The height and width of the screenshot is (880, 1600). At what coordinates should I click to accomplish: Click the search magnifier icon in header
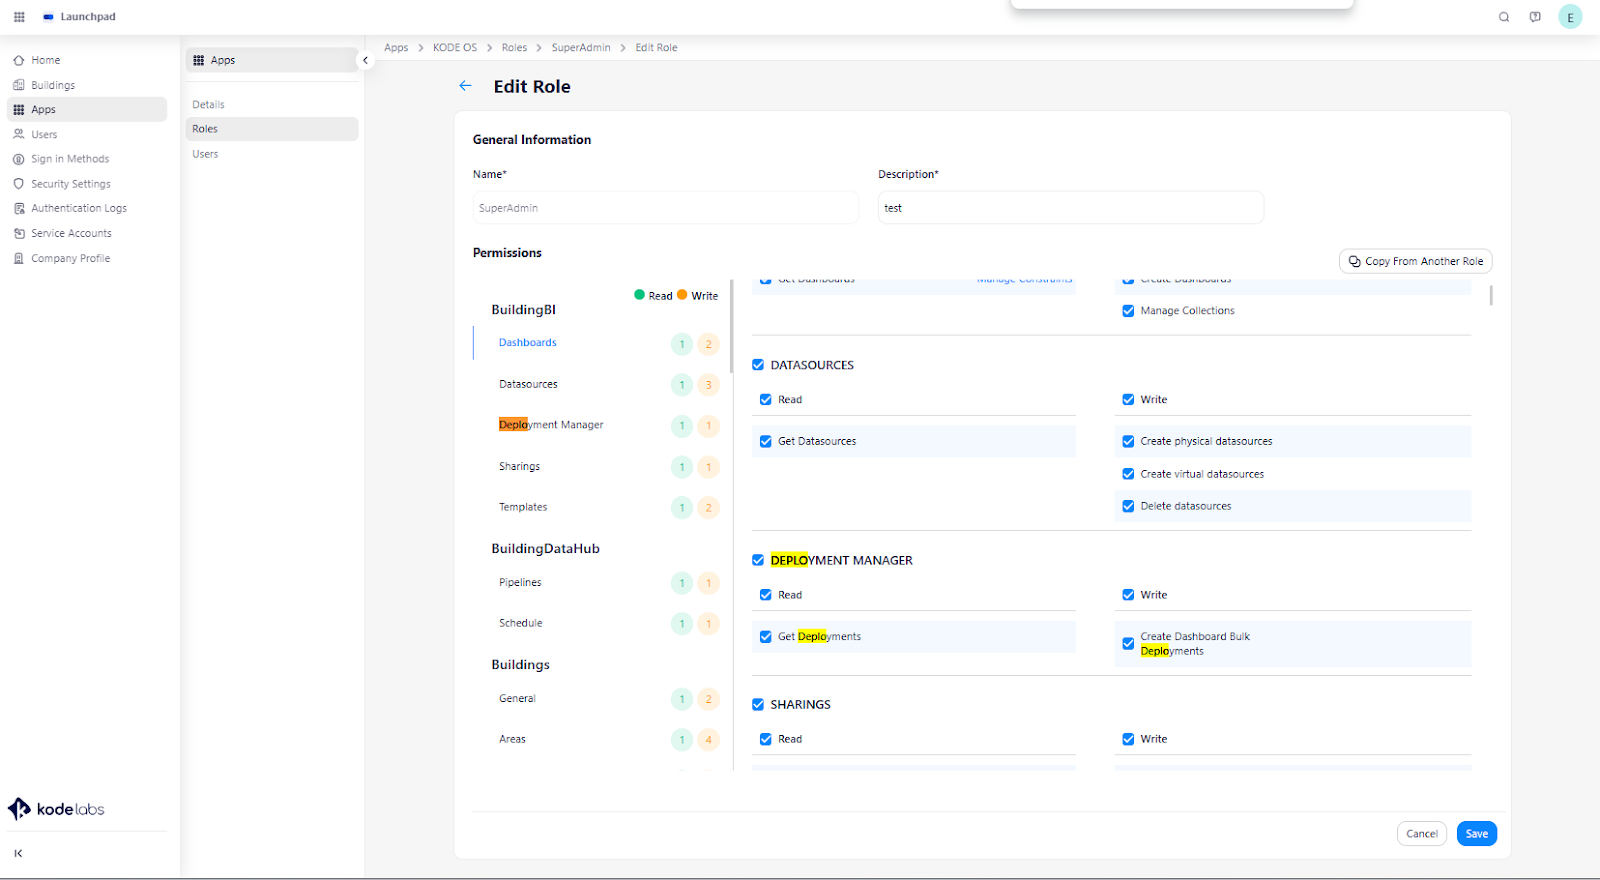1503,17
